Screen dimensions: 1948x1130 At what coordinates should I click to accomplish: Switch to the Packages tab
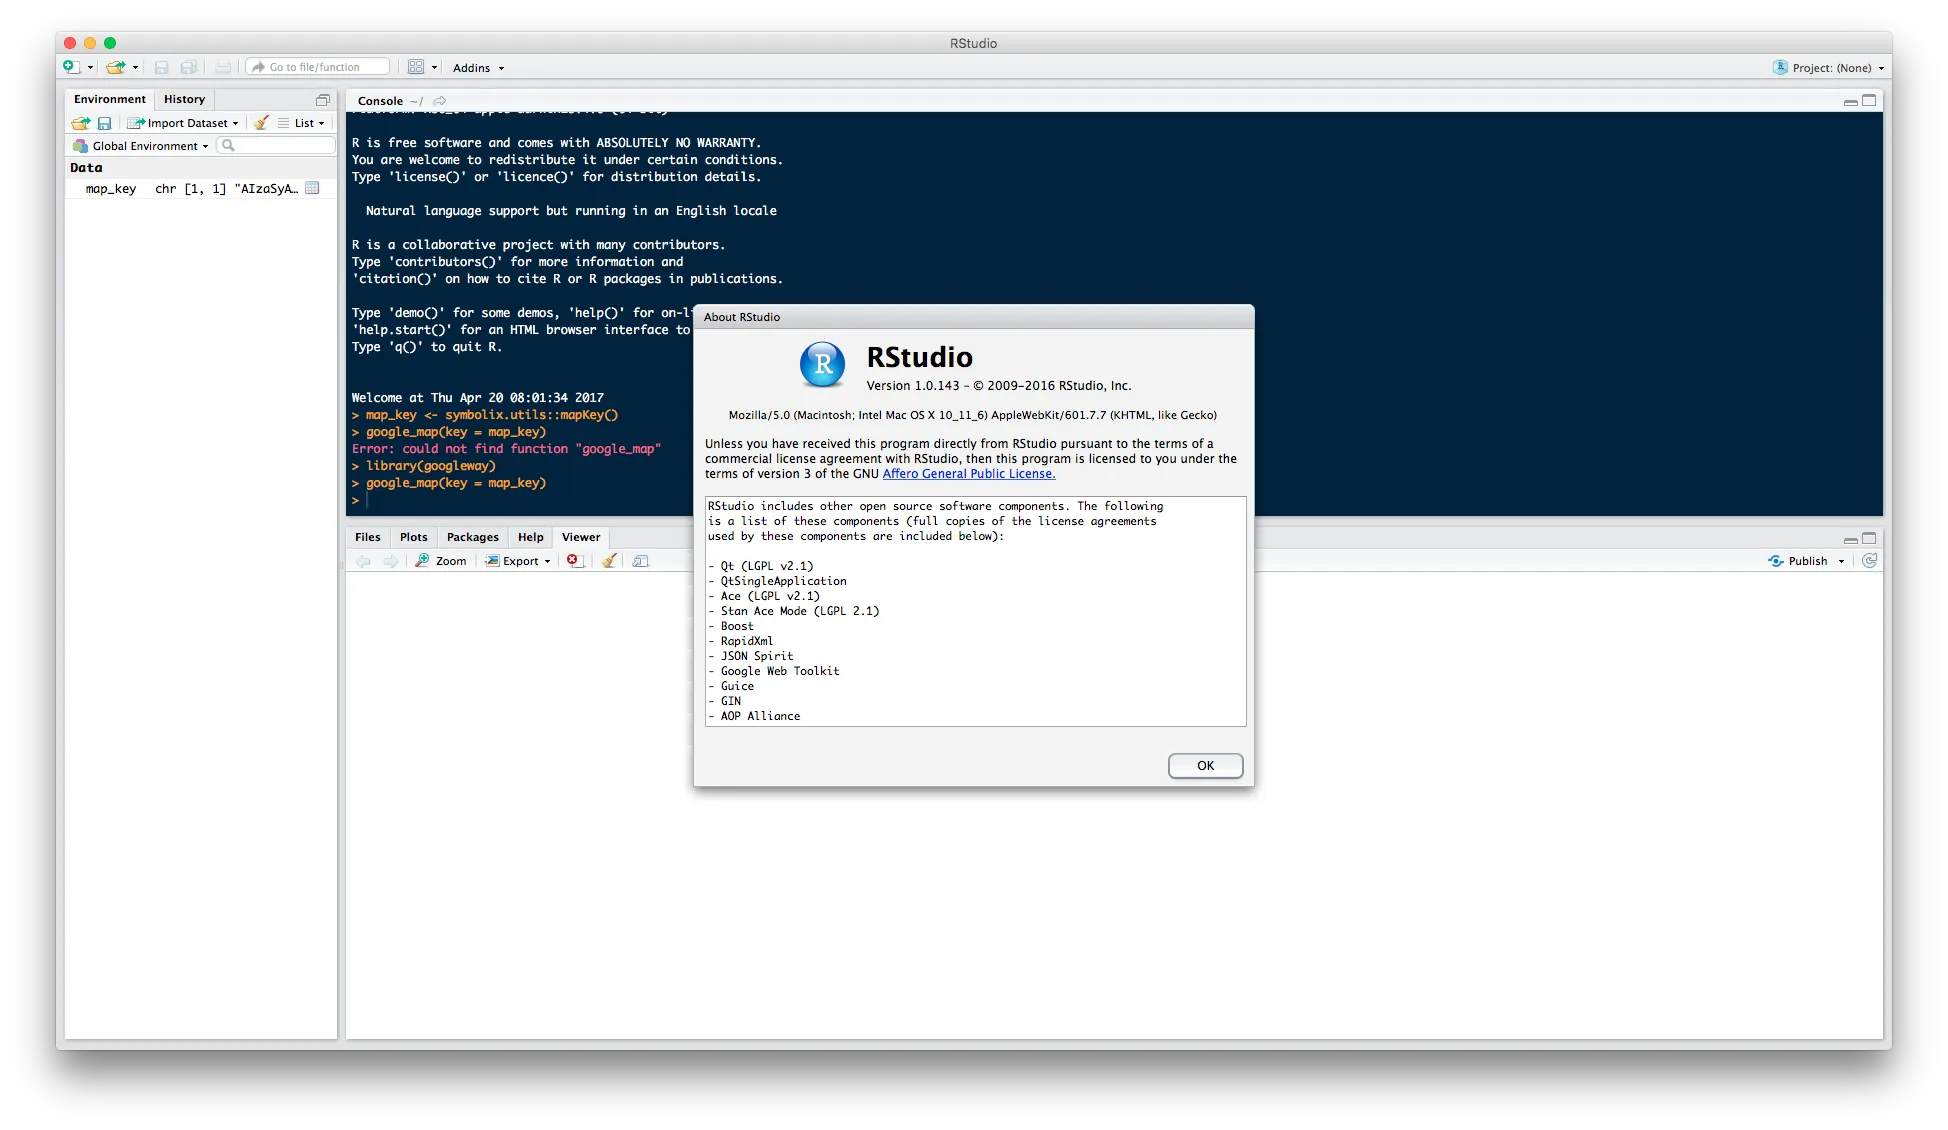click(472, 537)
